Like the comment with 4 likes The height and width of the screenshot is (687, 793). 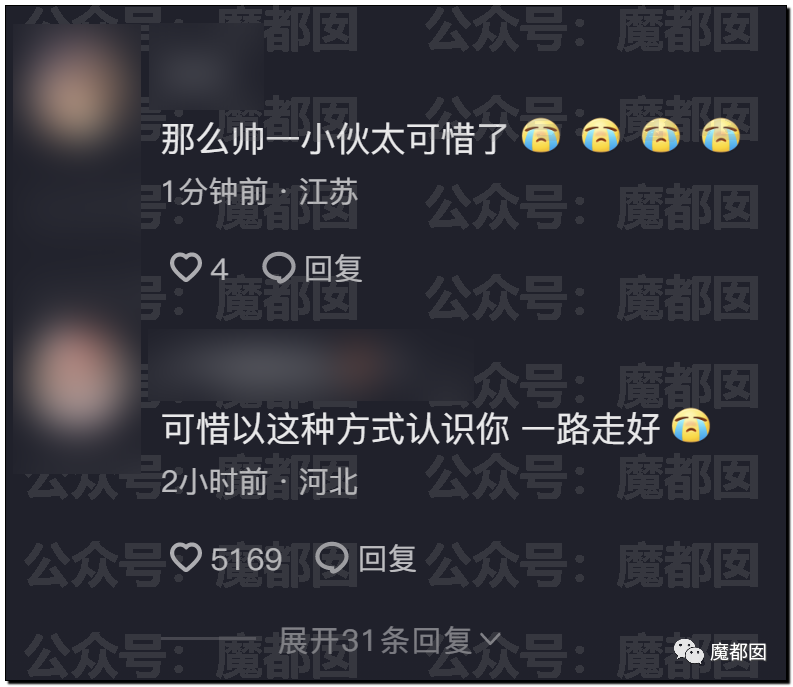[x=186, y=267]
